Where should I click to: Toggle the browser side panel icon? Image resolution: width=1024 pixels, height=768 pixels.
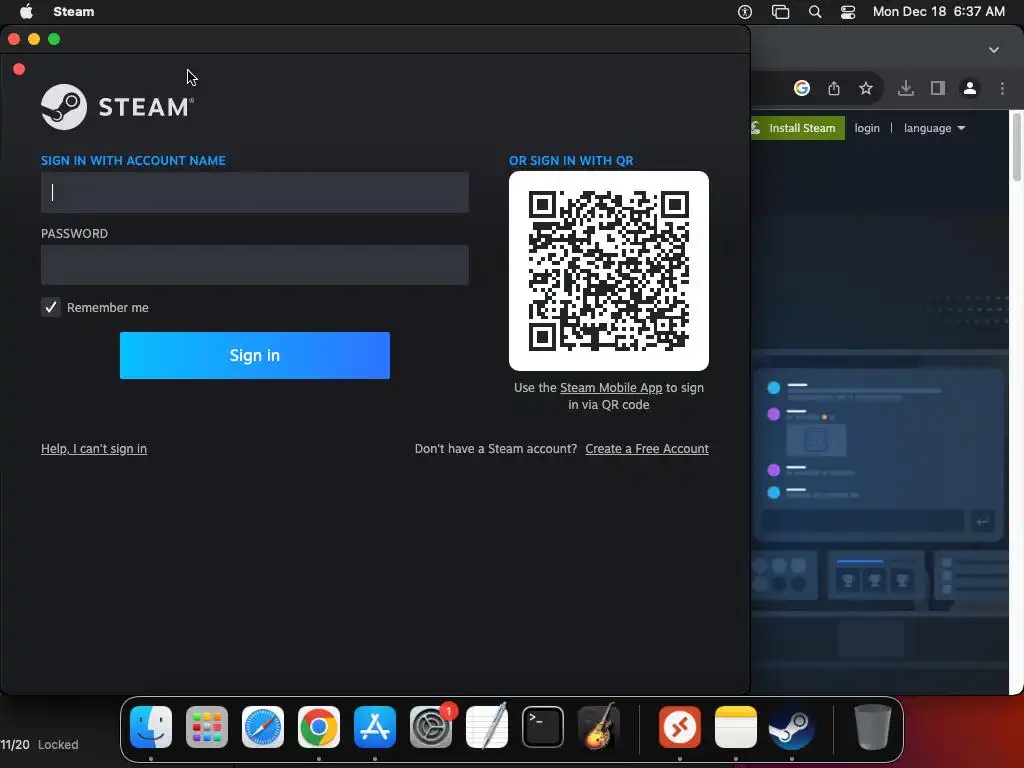[x=938, y=88]
